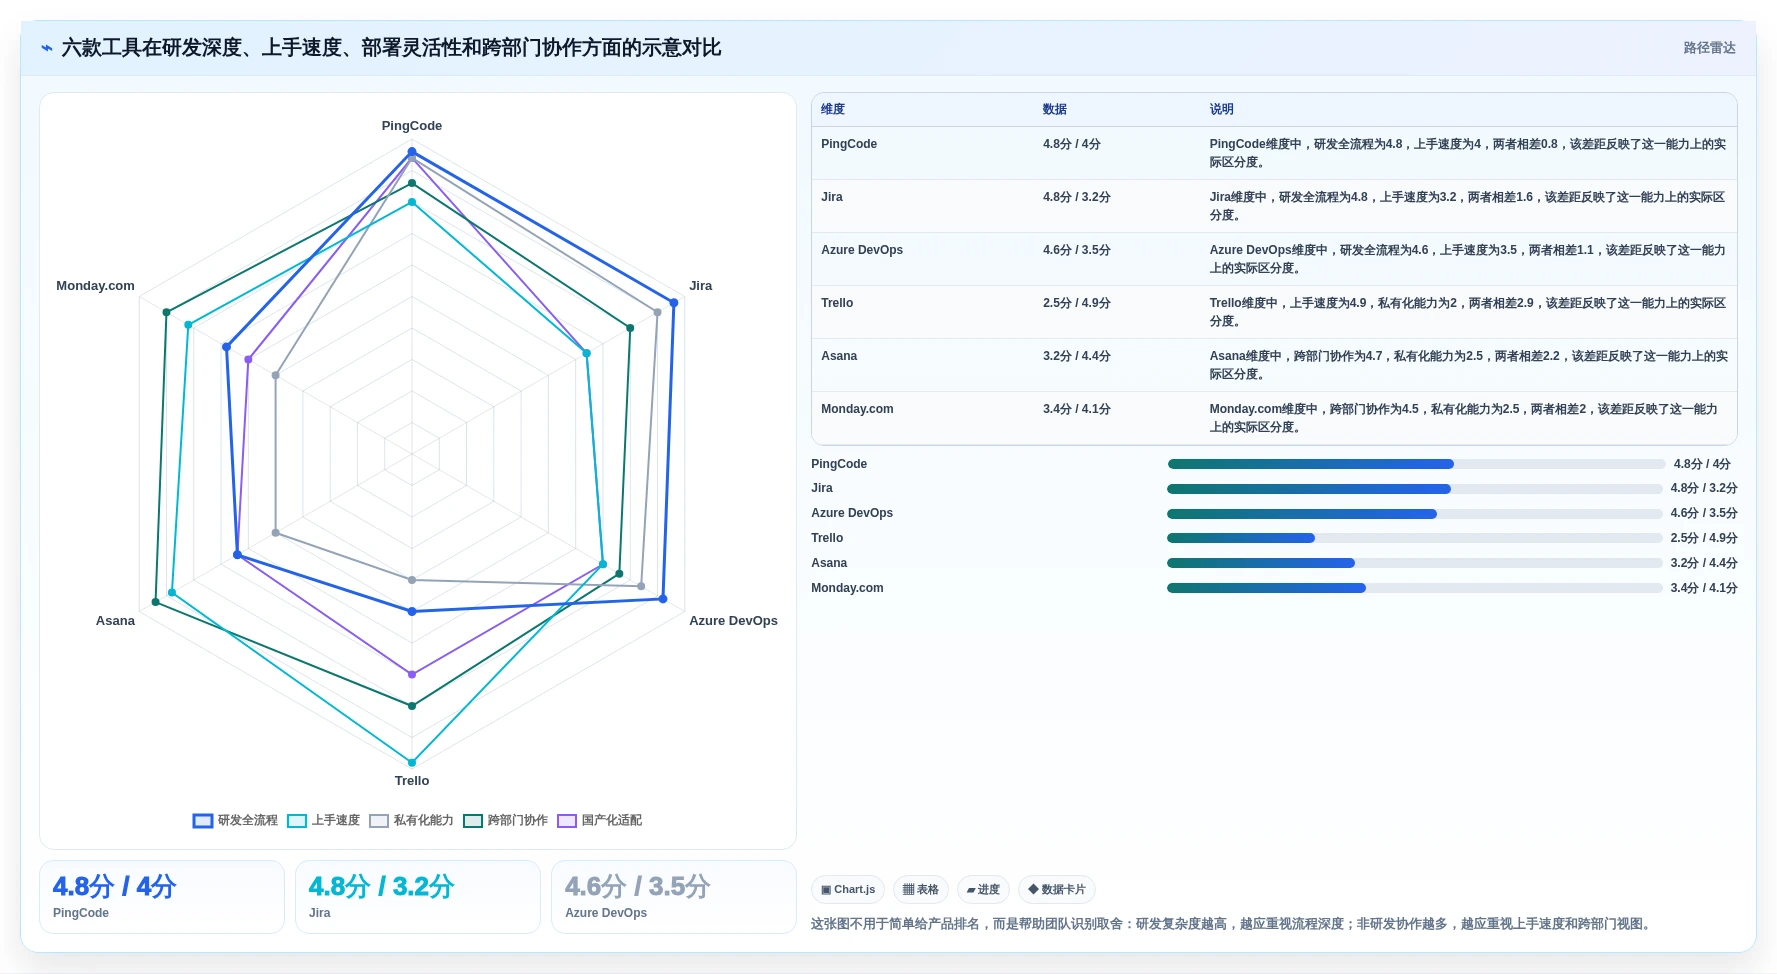Viewport: 1777px width, 974px height.
Task: Select the 说明 column header
Action: click(x=1221, y=109)
